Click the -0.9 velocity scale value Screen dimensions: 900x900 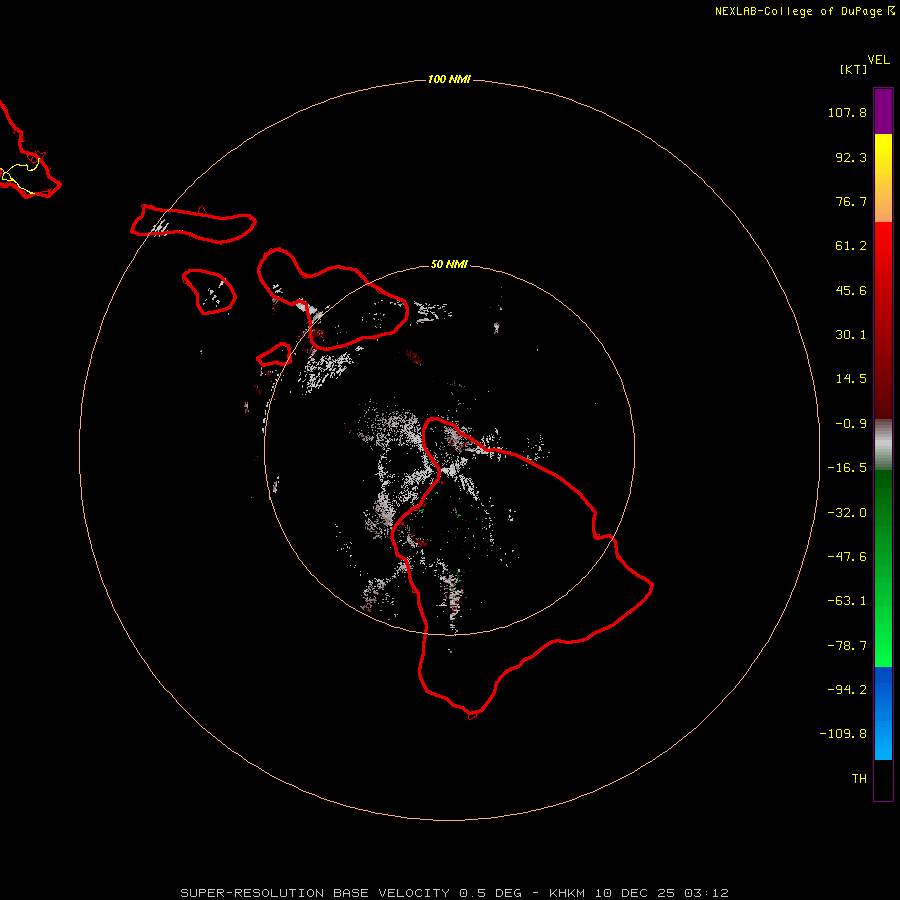click(851, 424)
